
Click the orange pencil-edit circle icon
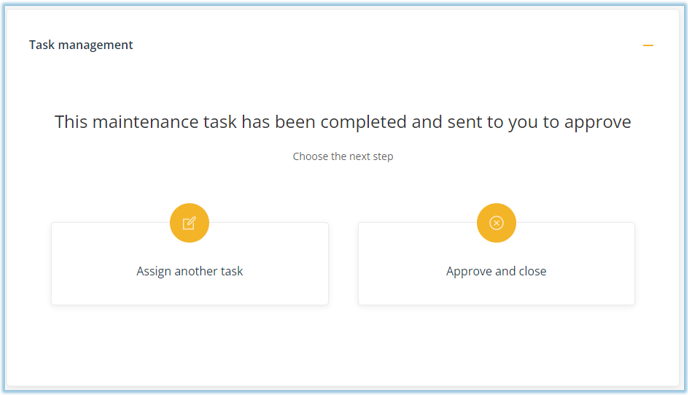pyautogui.click(x=189, y=223)
